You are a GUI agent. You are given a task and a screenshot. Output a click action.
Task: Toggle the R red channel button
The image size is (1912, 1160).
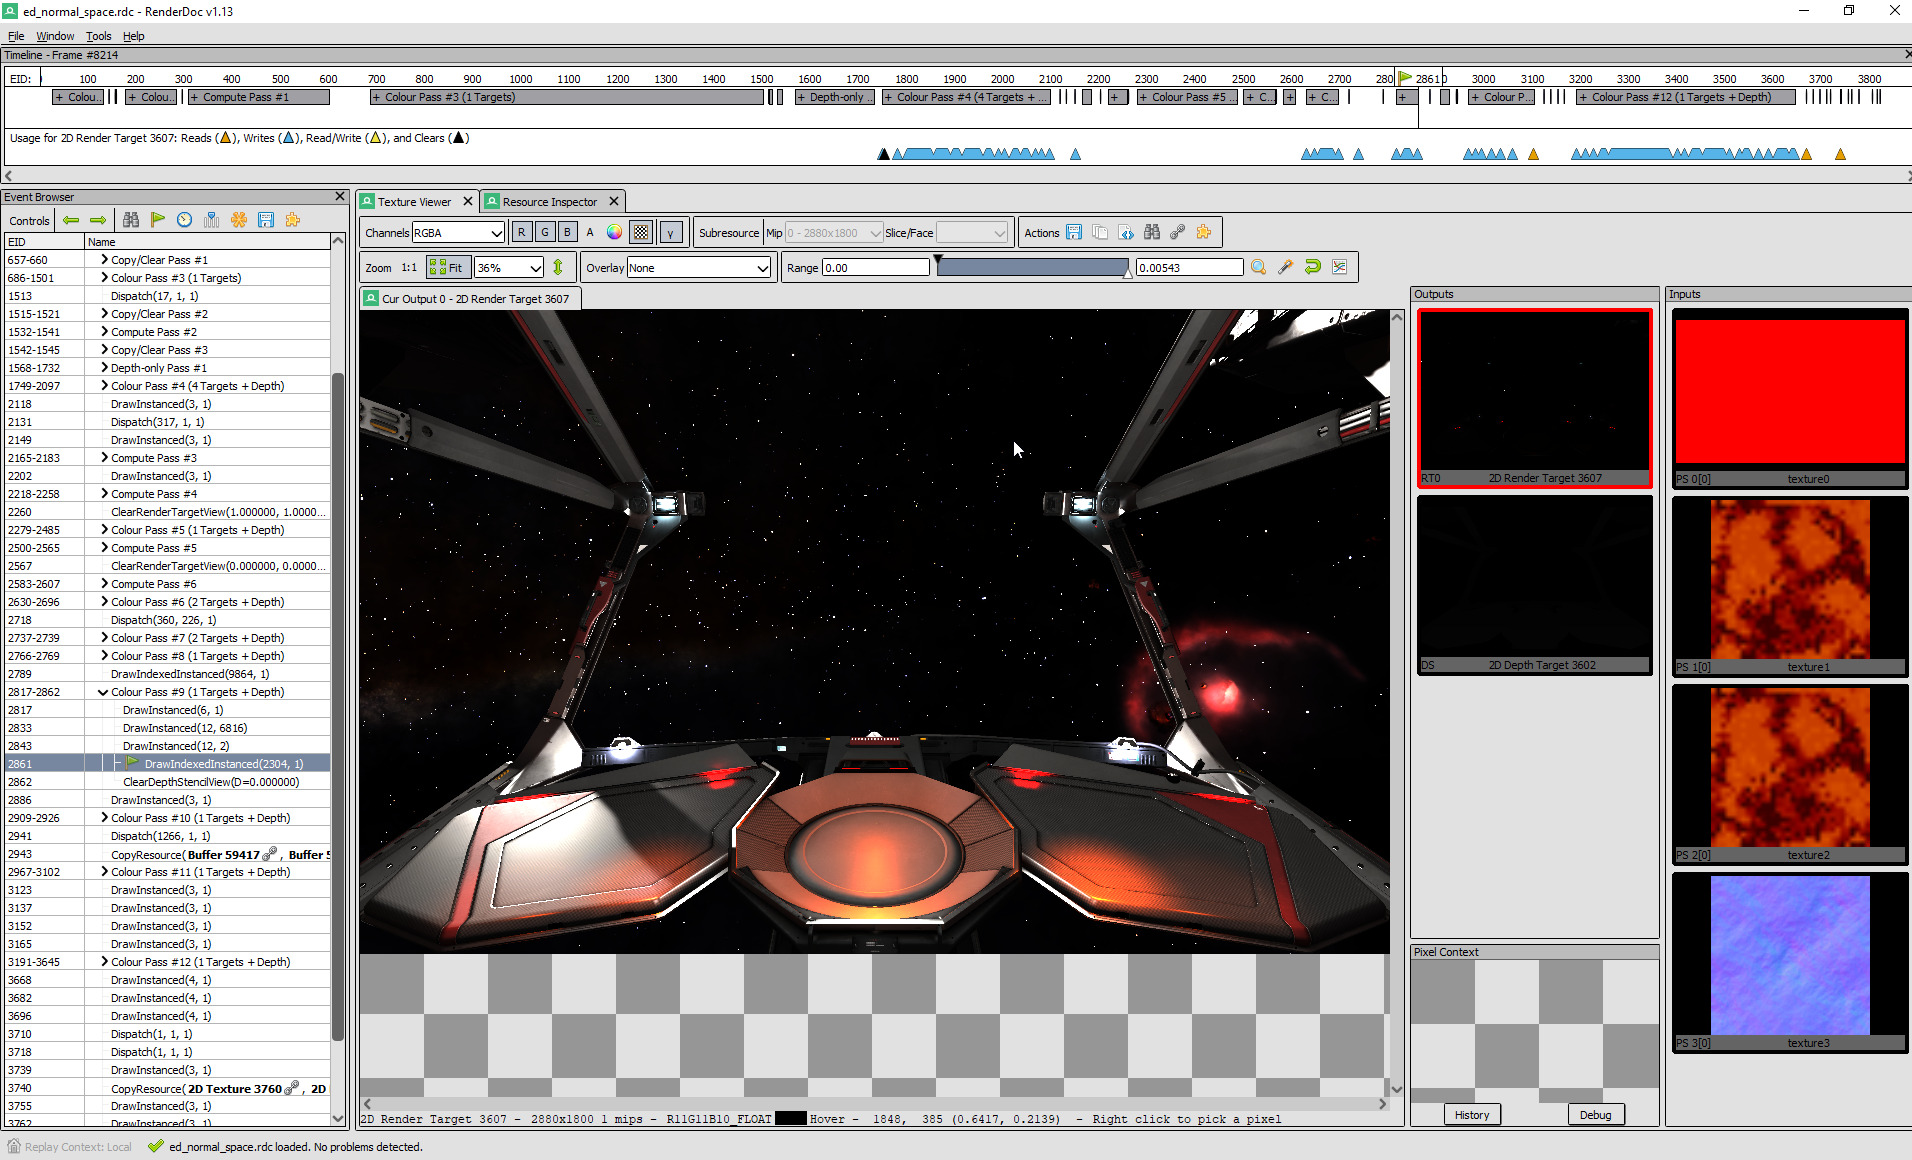point(522,232)
